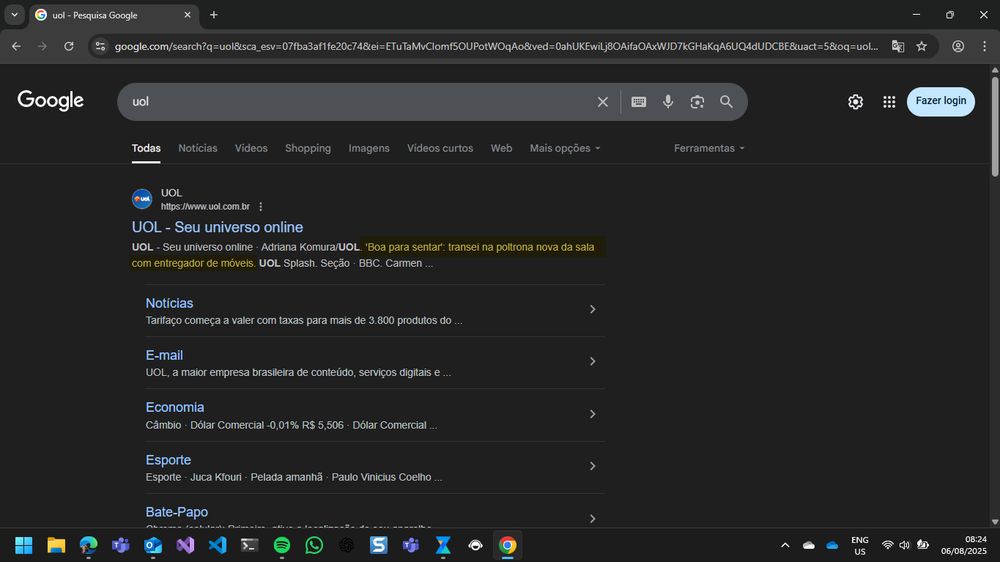Open File Explorer from the taskbar
The height and width of the screenshot is (562, 1000).
(x=56, y=545)
